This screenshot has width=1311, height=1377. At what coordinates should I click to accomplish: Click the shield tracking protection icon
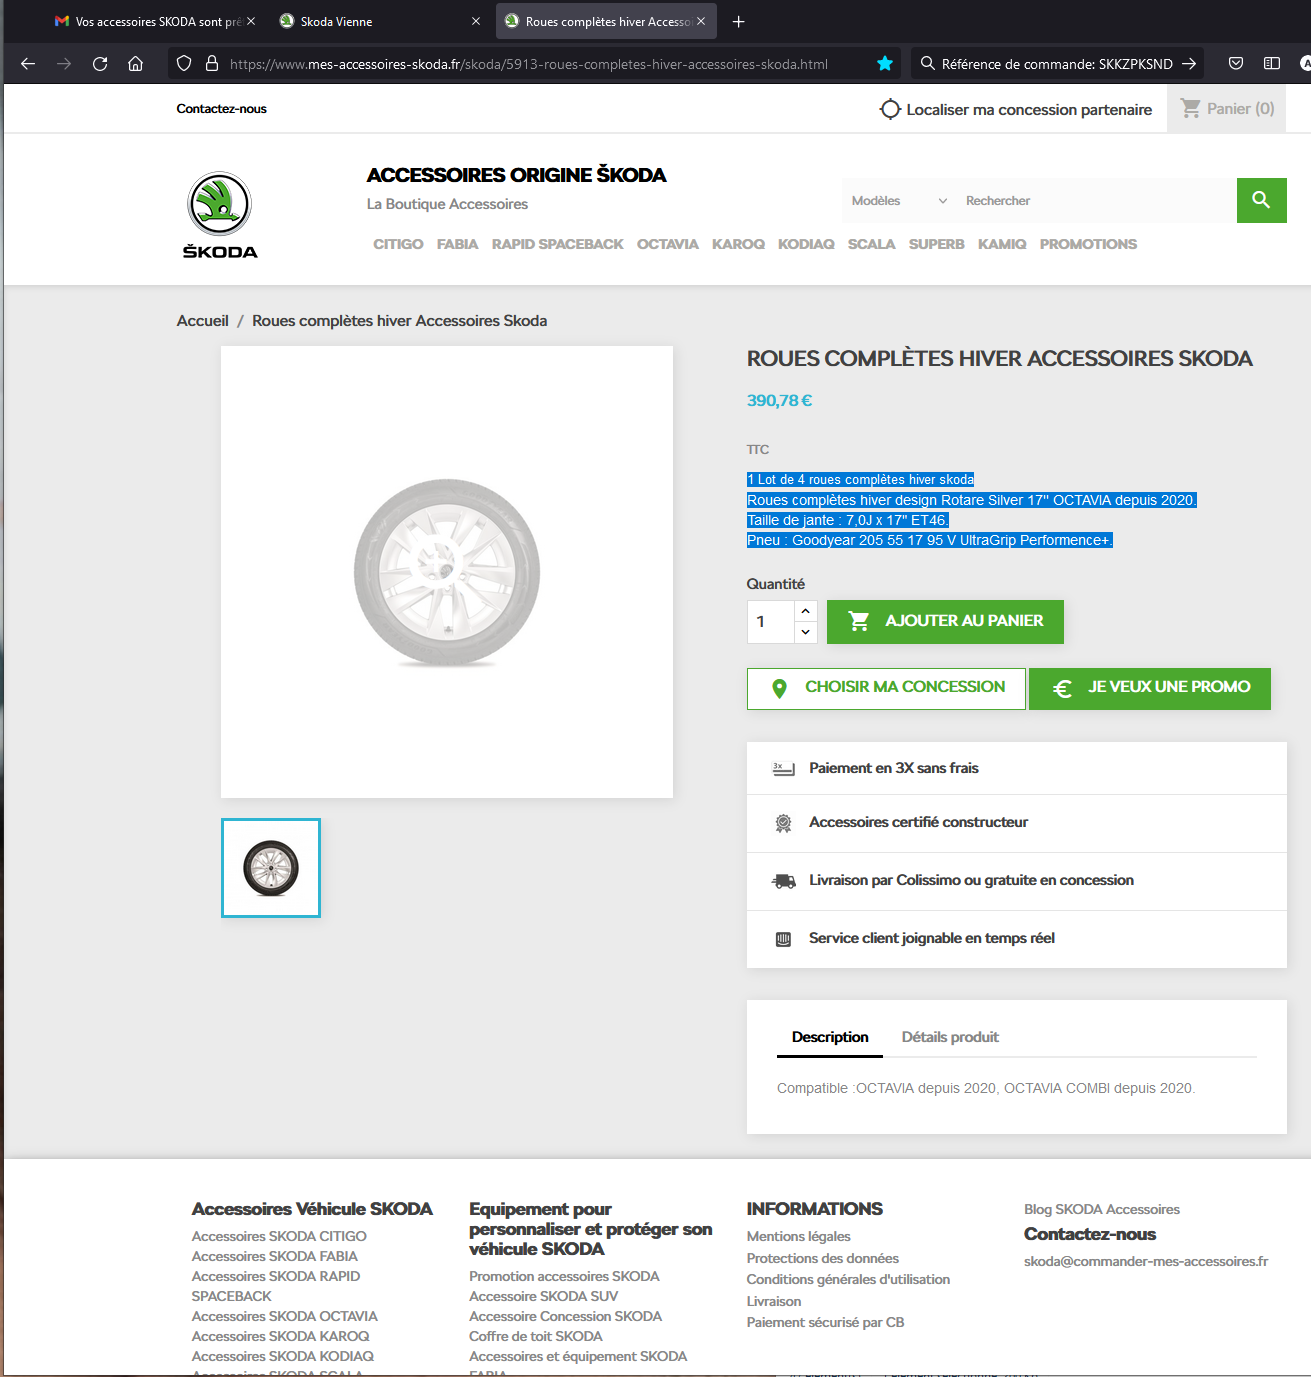184,64
